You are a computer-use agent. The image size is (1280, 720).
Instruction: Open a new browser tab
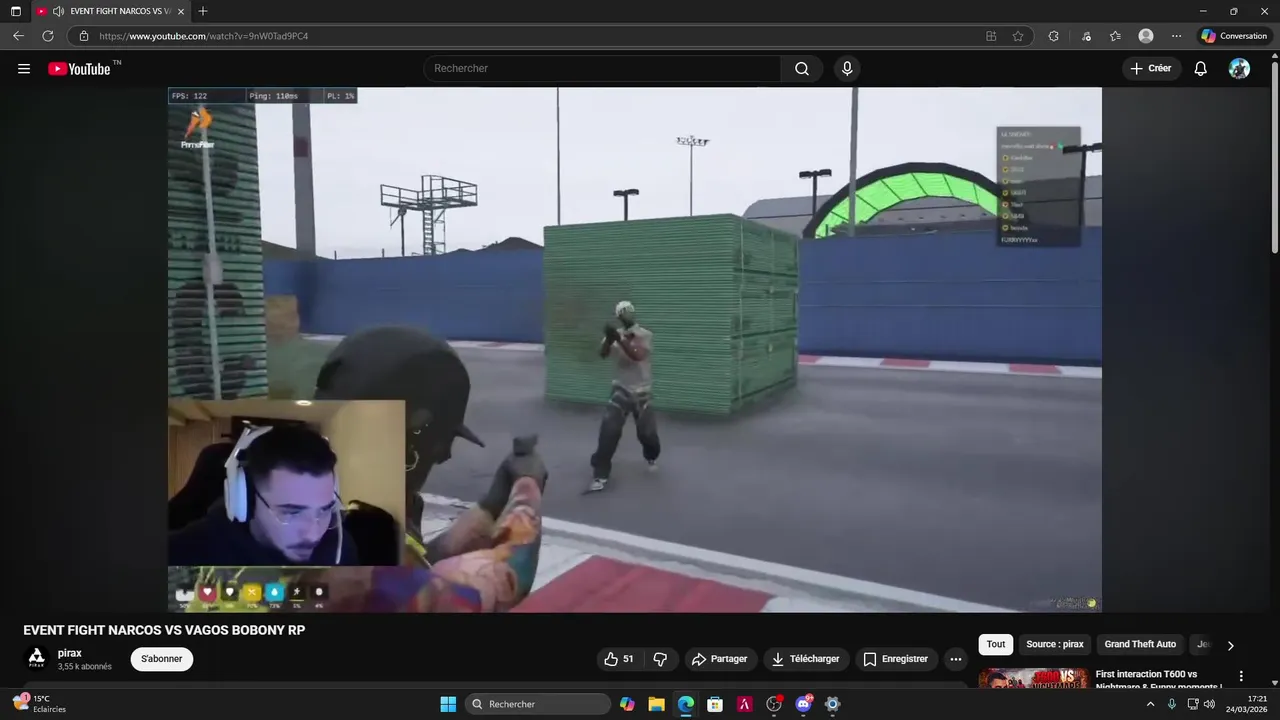click(203, 11)
